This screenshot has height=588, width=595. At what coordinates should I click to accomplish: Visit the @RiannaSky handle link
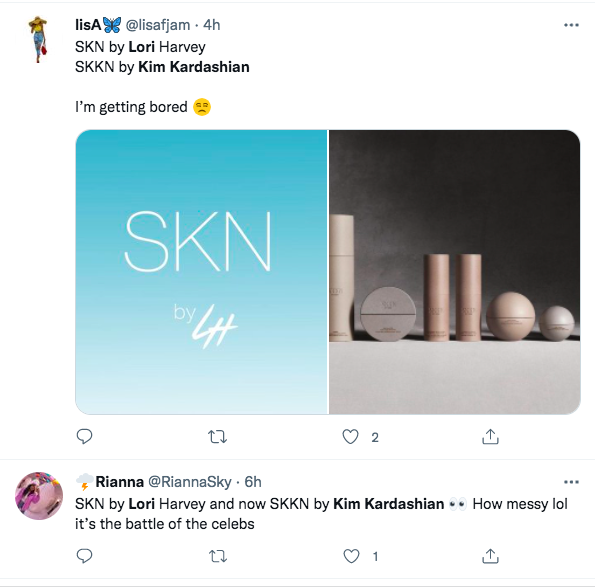(189, 482)
